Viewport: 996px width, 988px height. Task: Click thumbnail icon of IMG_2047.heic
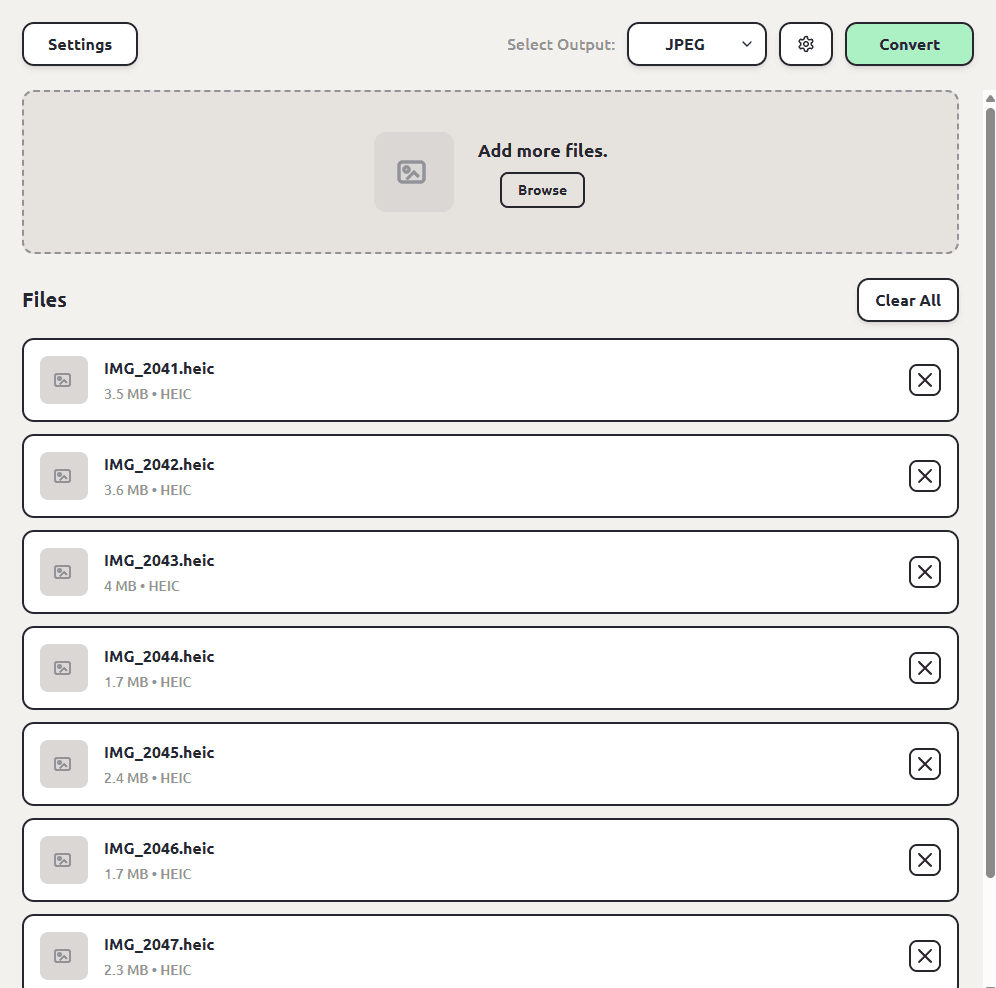tap(64, 956)
